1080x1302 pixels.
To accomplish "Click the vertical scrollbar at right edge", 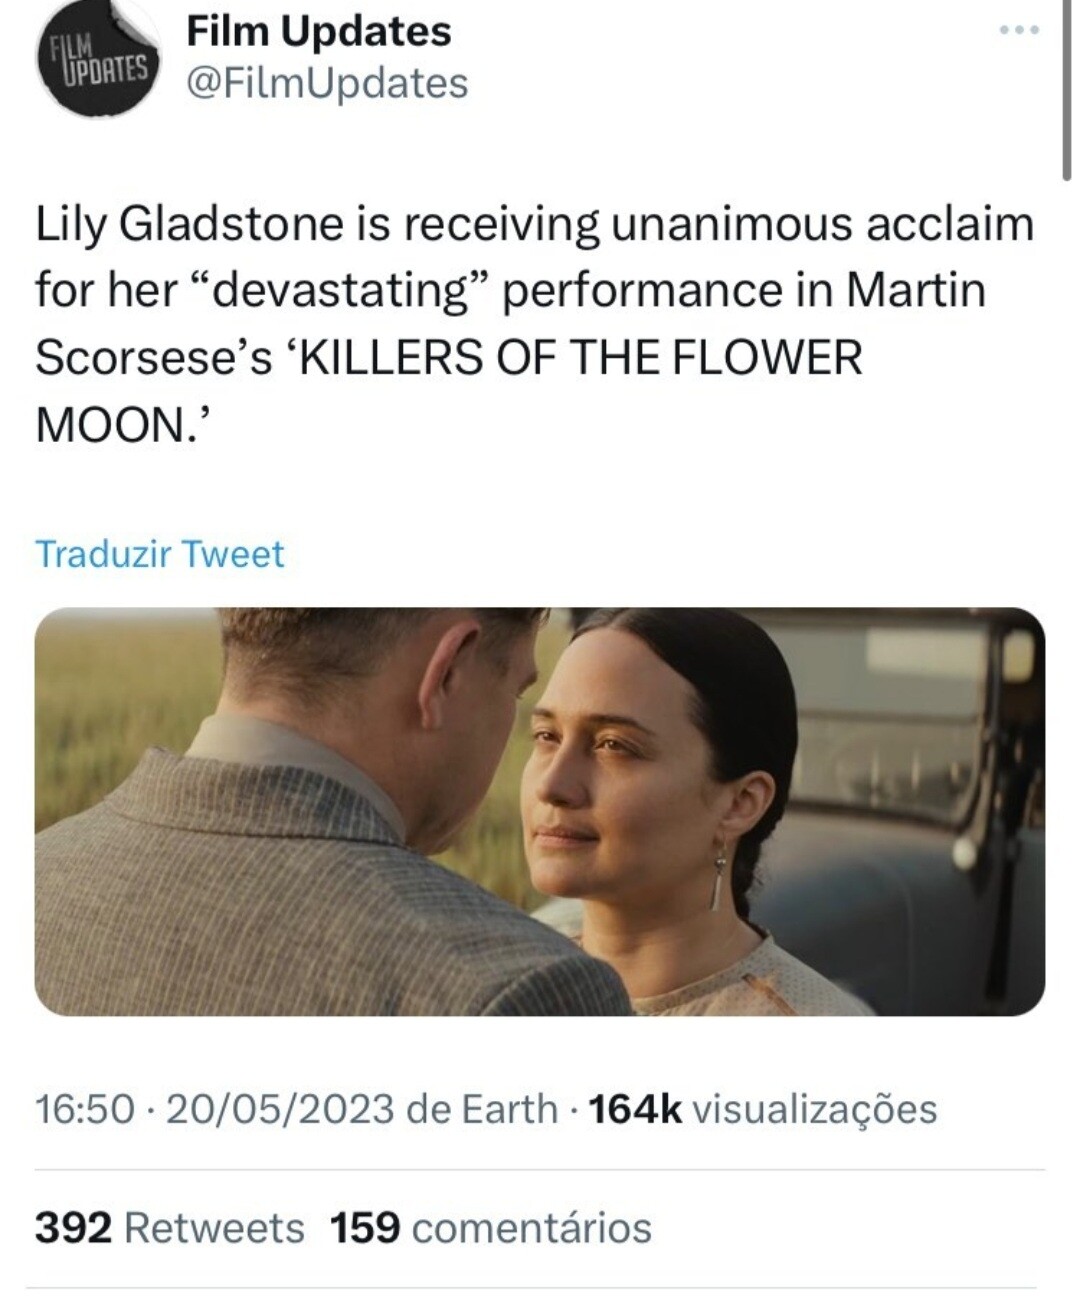I will click(1066, 90).
